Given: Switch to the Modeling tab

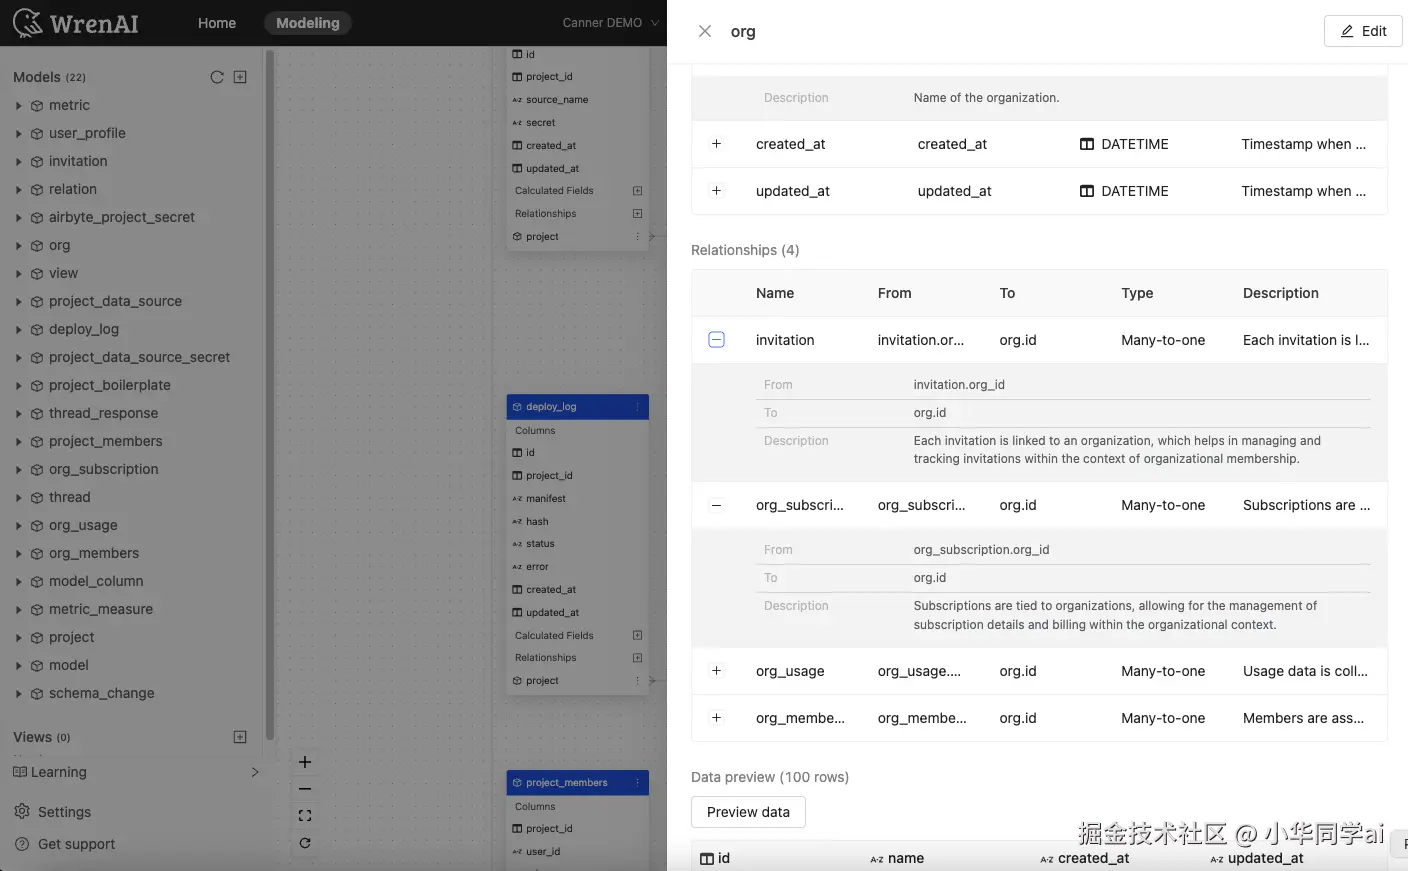Looking at the screenshot, I should tap(308, 22).
